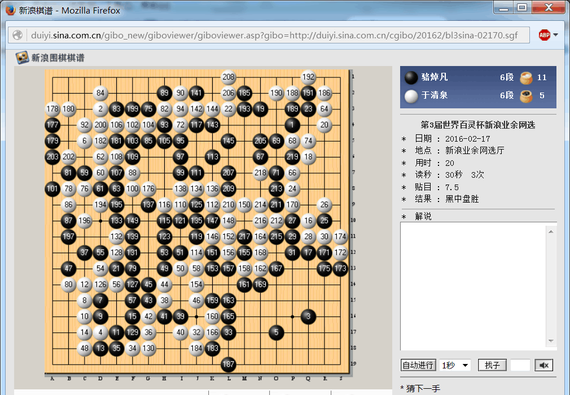
Task: Click white stone number 20
Action: 324,125
